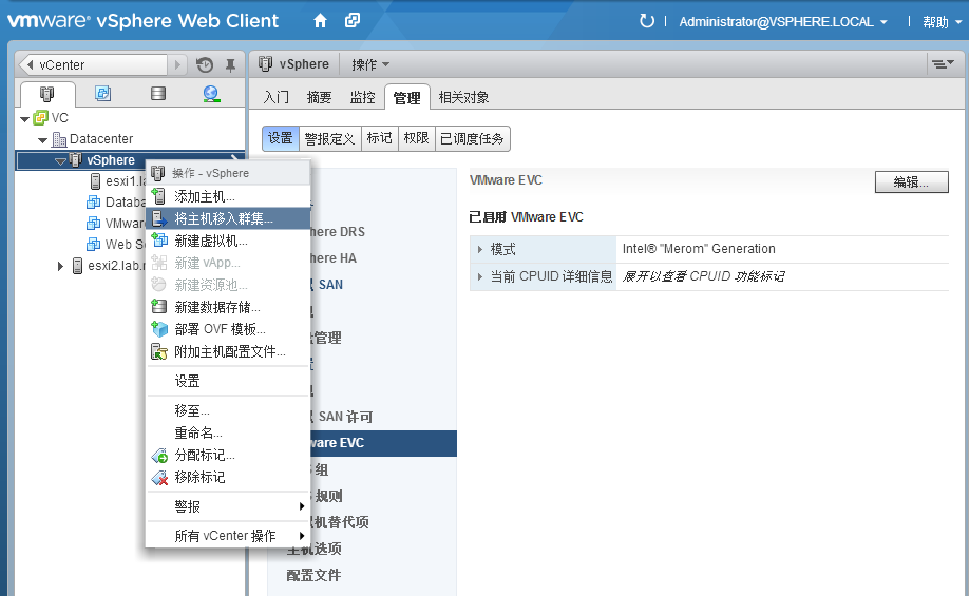Switch to the 摘要 tab
The image size is (970, 597).
[x=319, y=97]
